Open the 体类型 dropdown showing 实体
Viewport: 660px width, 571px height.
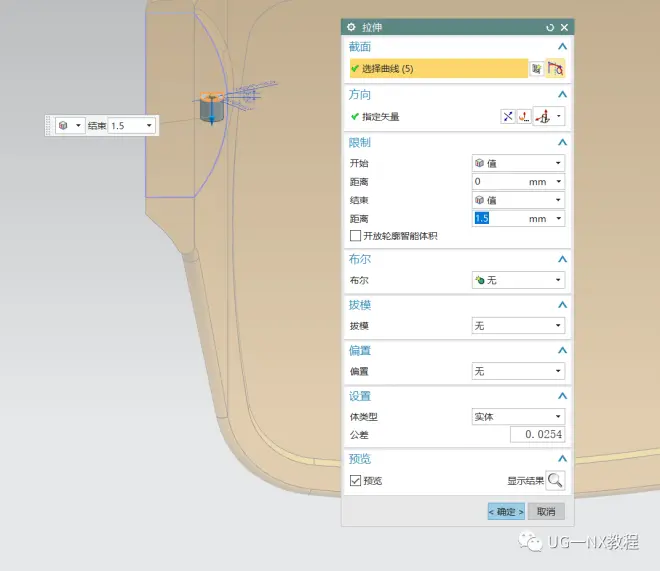(x=517, y=416)
